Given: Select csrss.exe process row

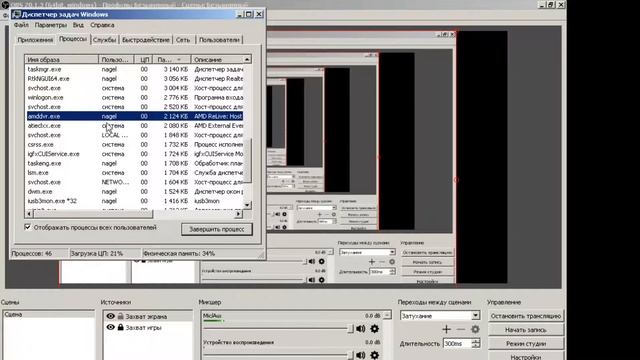Looking at the screenshot, I should coord(135,144).
